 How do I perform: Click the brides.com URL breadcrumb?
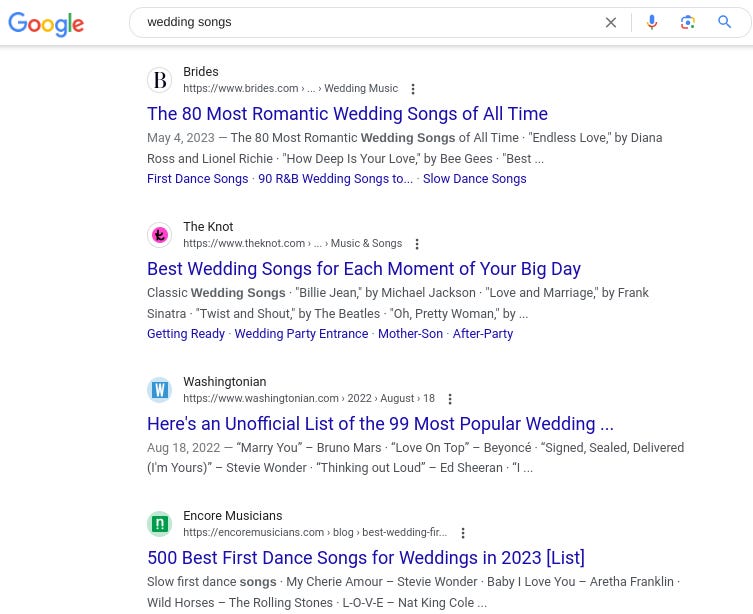tap(291, 88)
